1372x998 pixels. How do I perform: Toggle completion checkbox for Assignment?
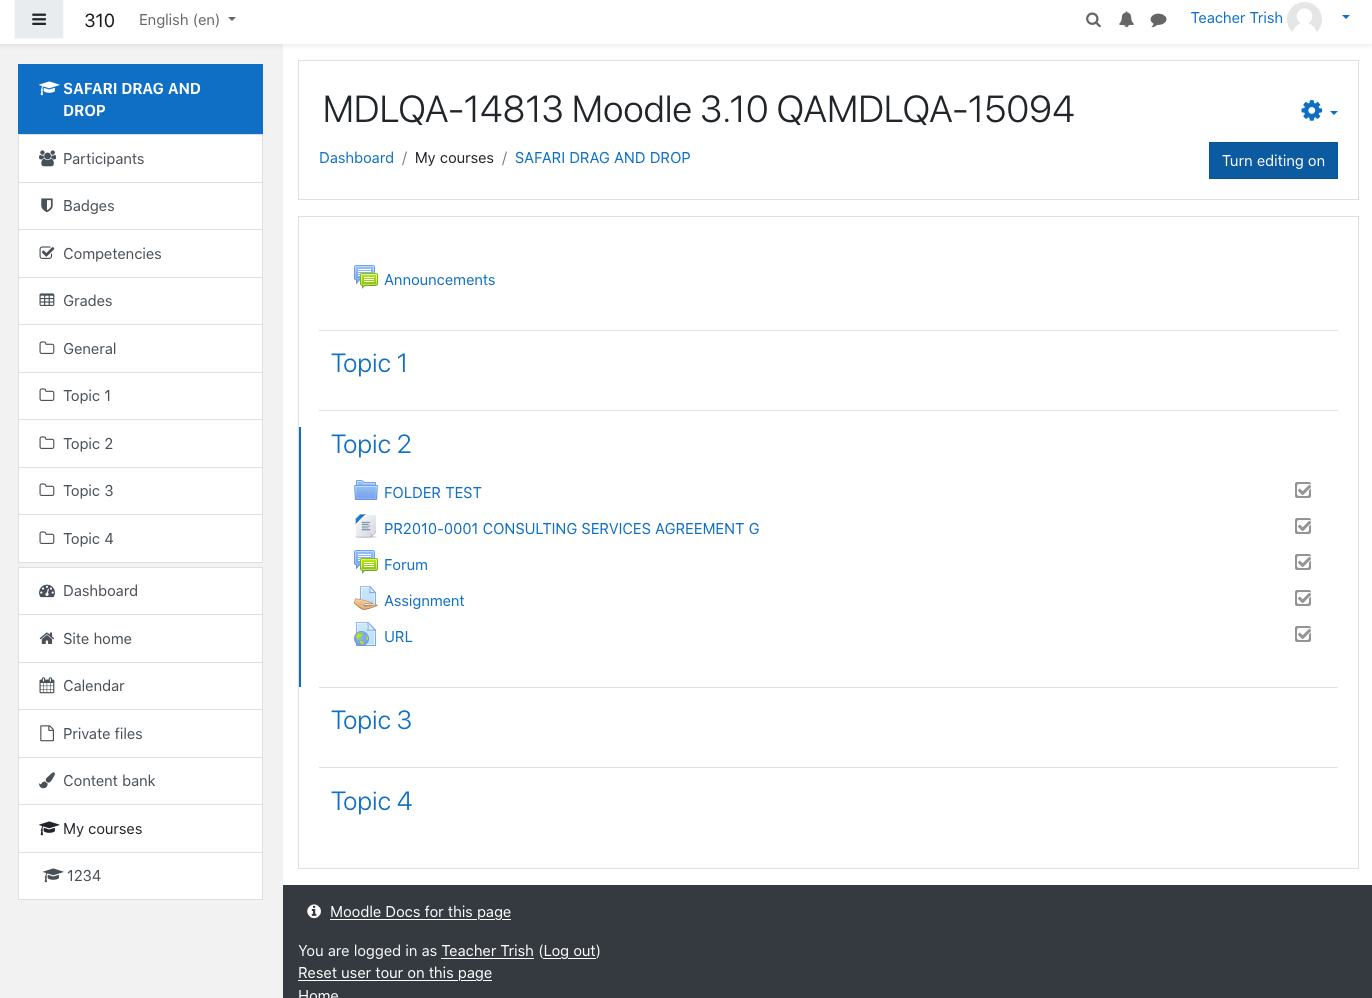(x=1303, y=598)
